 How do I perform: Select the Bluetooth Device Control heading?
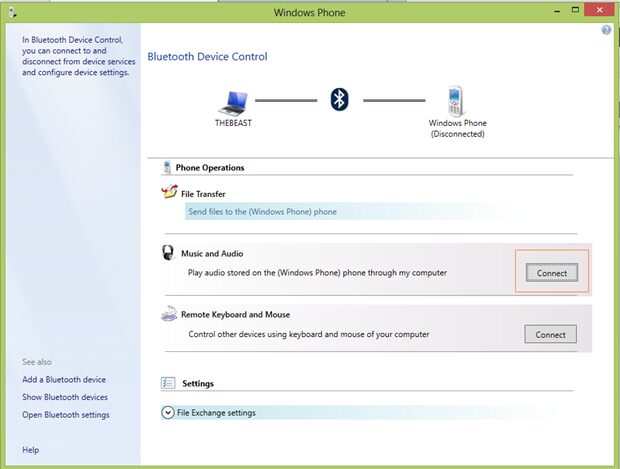tap(207, 57)
